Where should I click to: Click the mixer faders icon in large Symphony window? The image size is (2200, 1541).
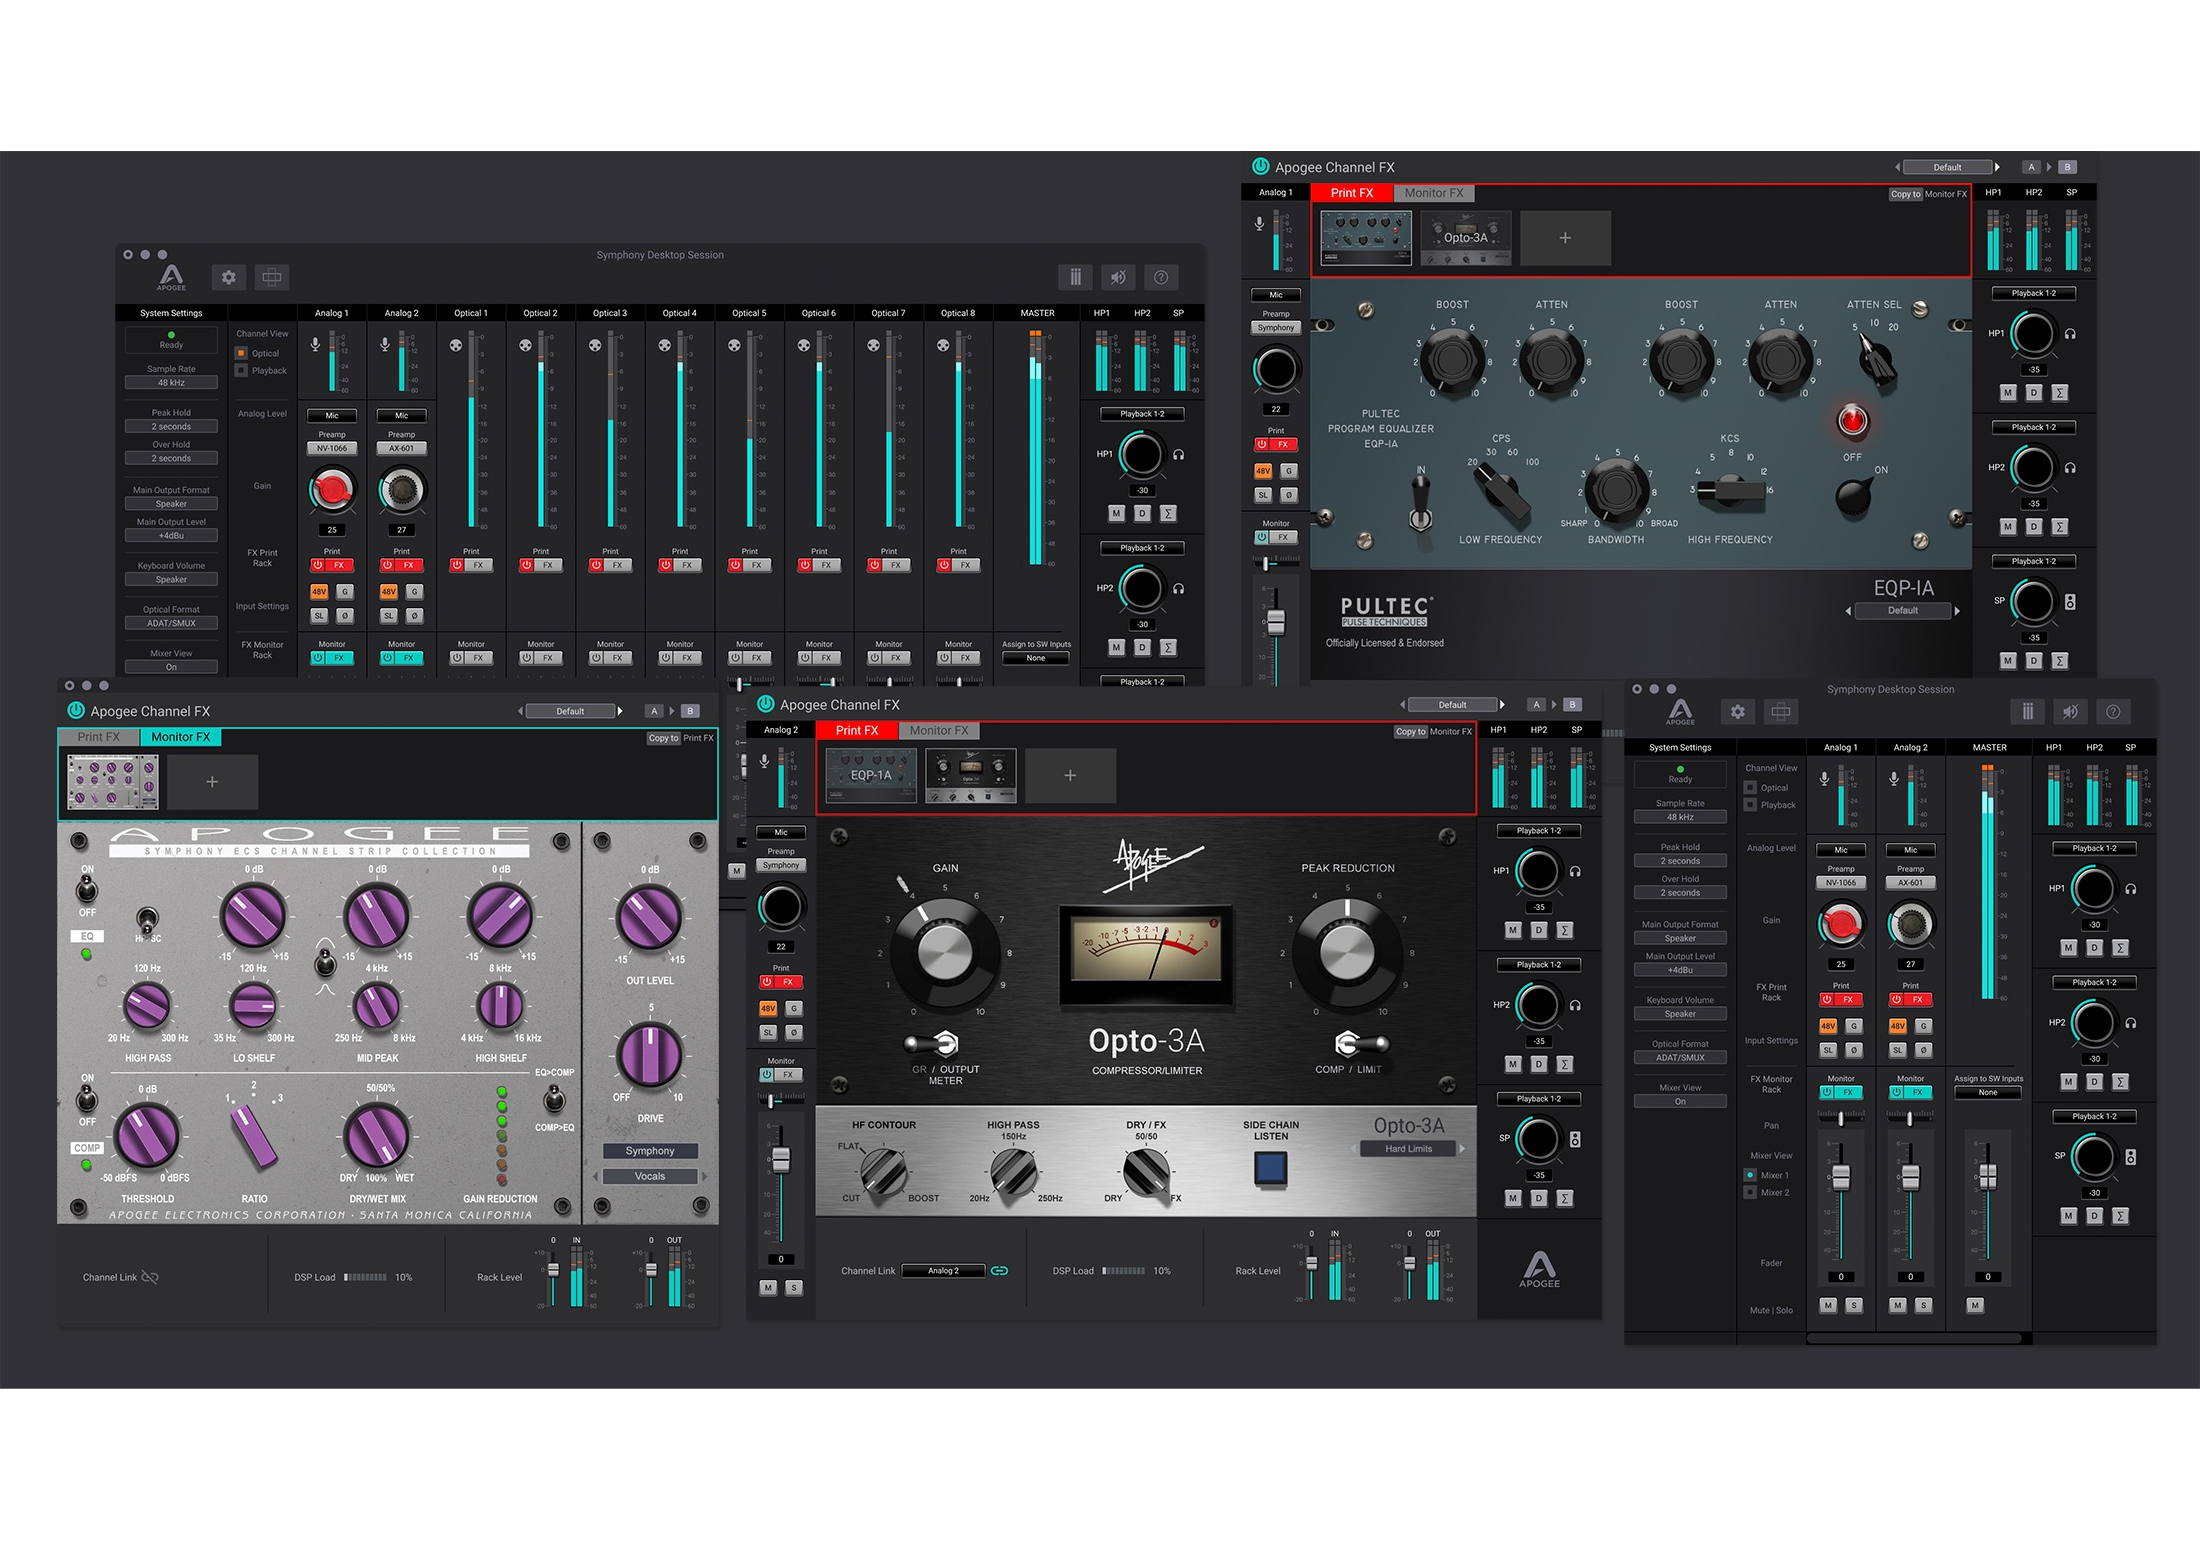[1075, 277]
